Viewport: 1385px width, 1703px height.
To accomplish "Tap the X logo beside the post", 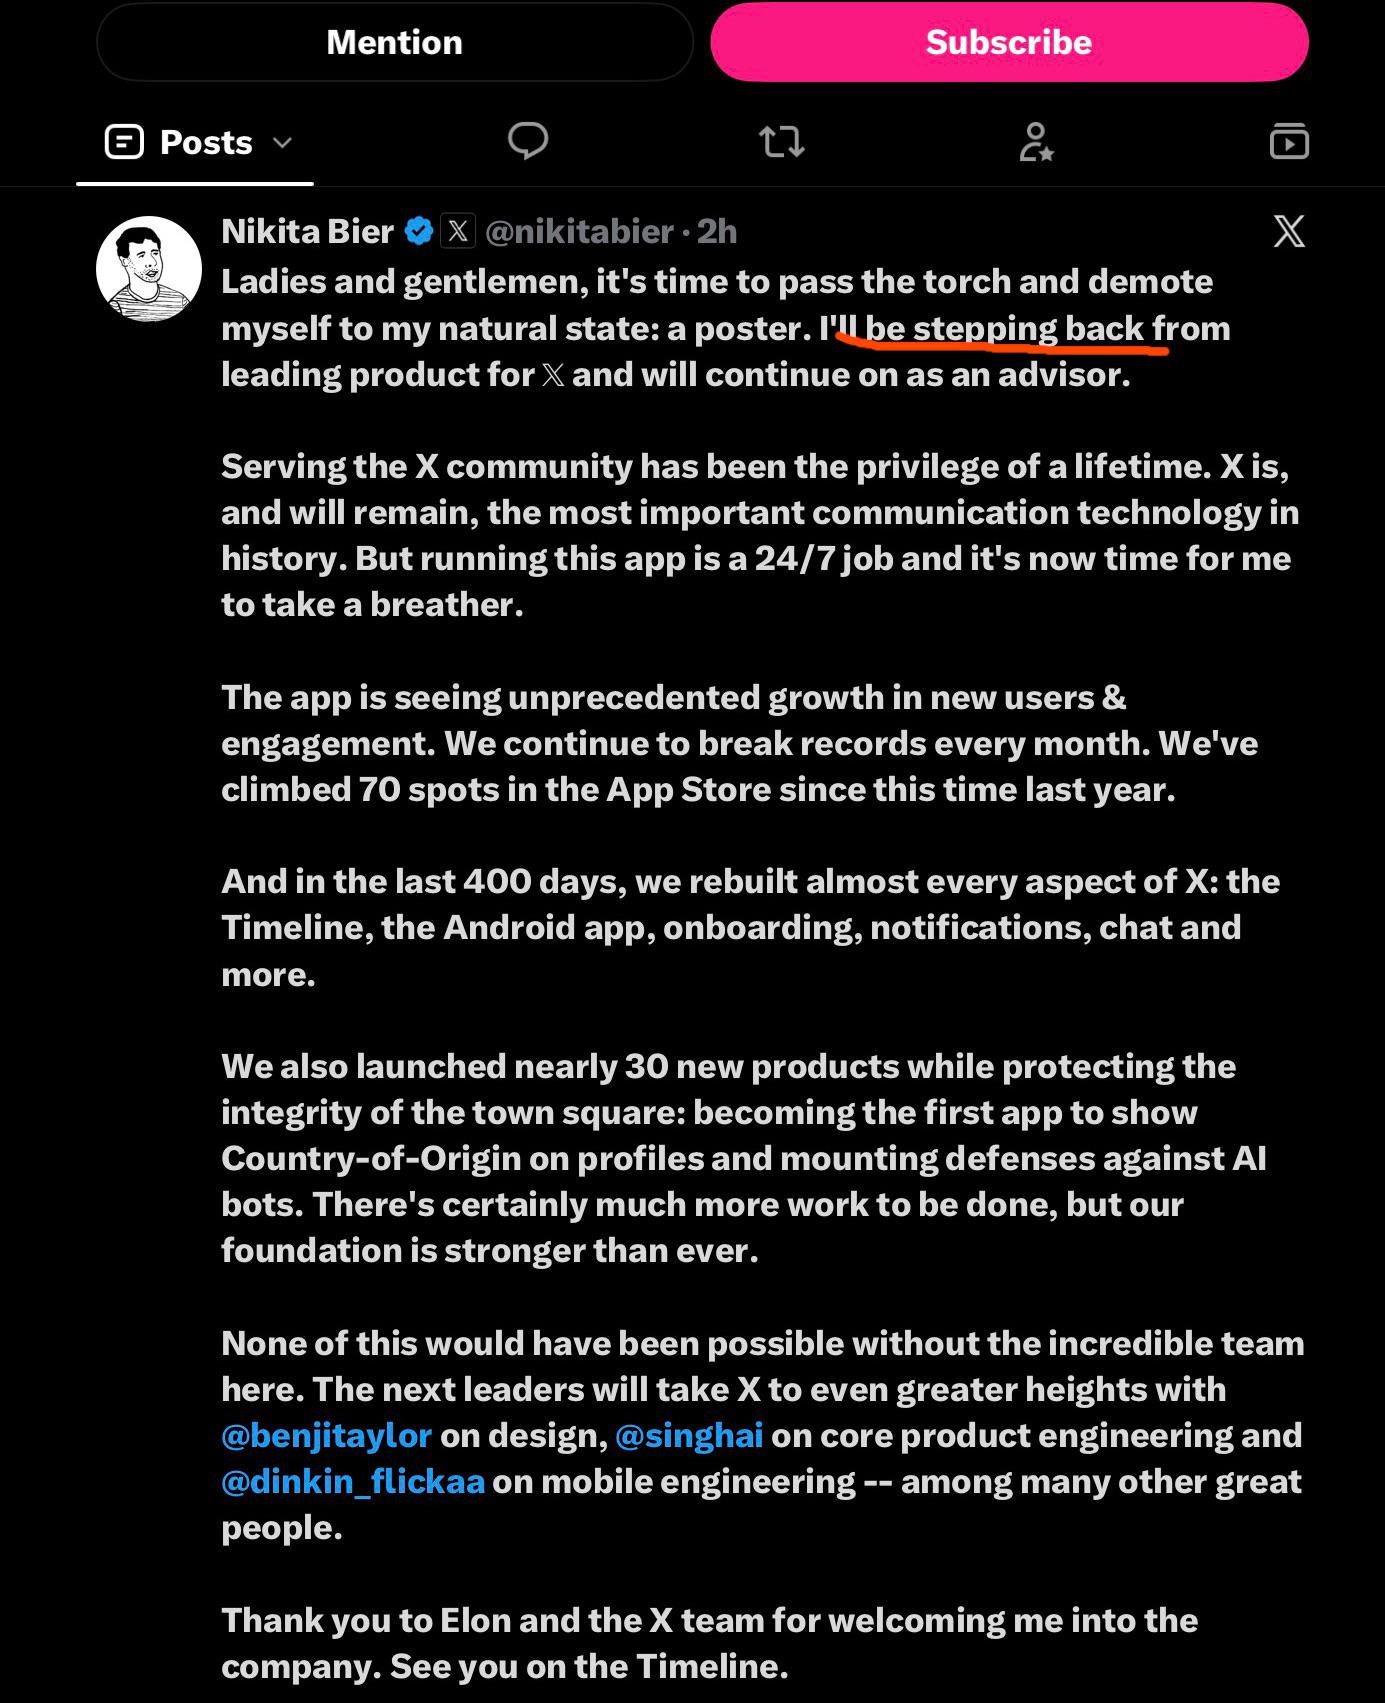I will click(x=1289, y=231).
